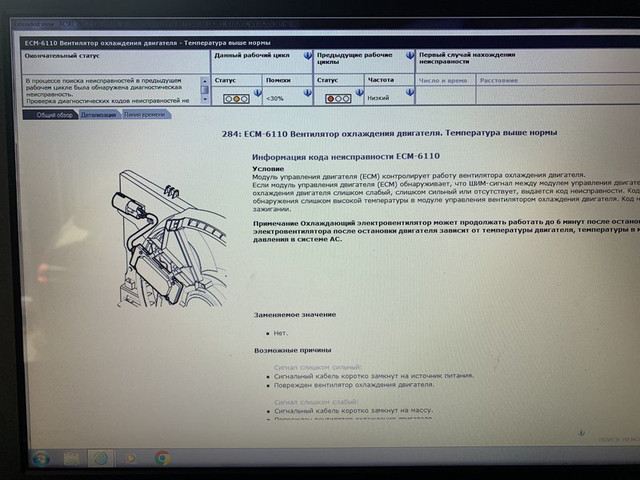Click first Поврежден вентилятор охлаждения двигателя bullet
The height and width of the screenshot is (480, 640).
pyautogui.click(x=354, y=384)
